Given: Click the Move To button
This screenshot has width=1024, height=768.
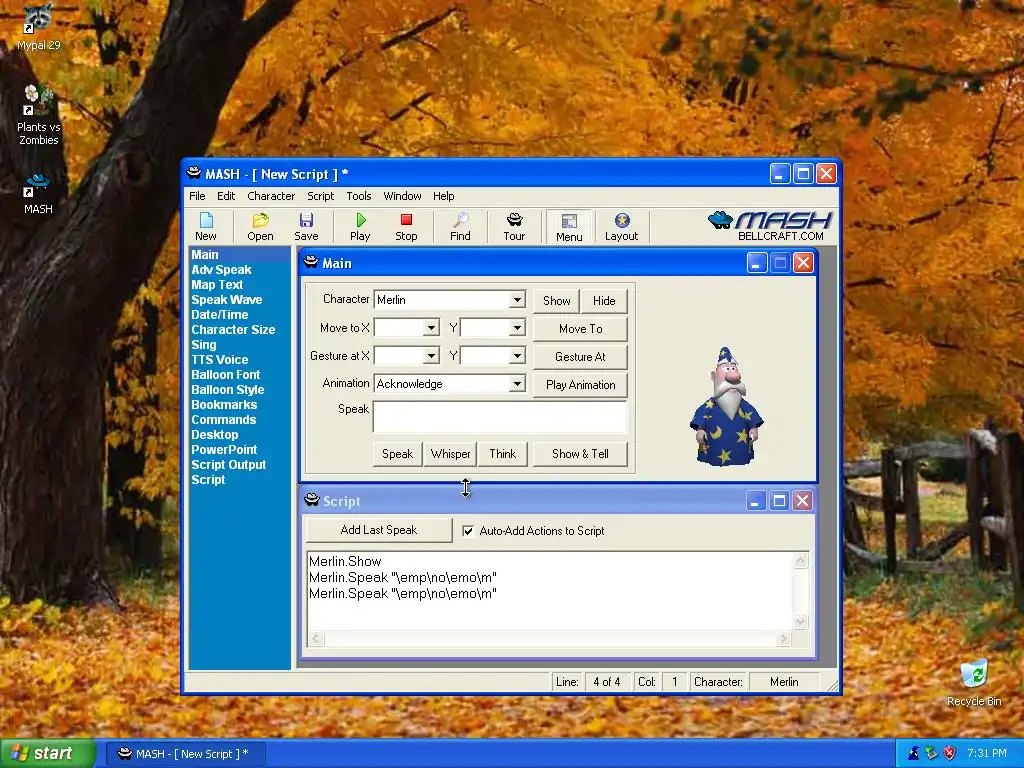Looking at the screenshot, I should [581, 328].
